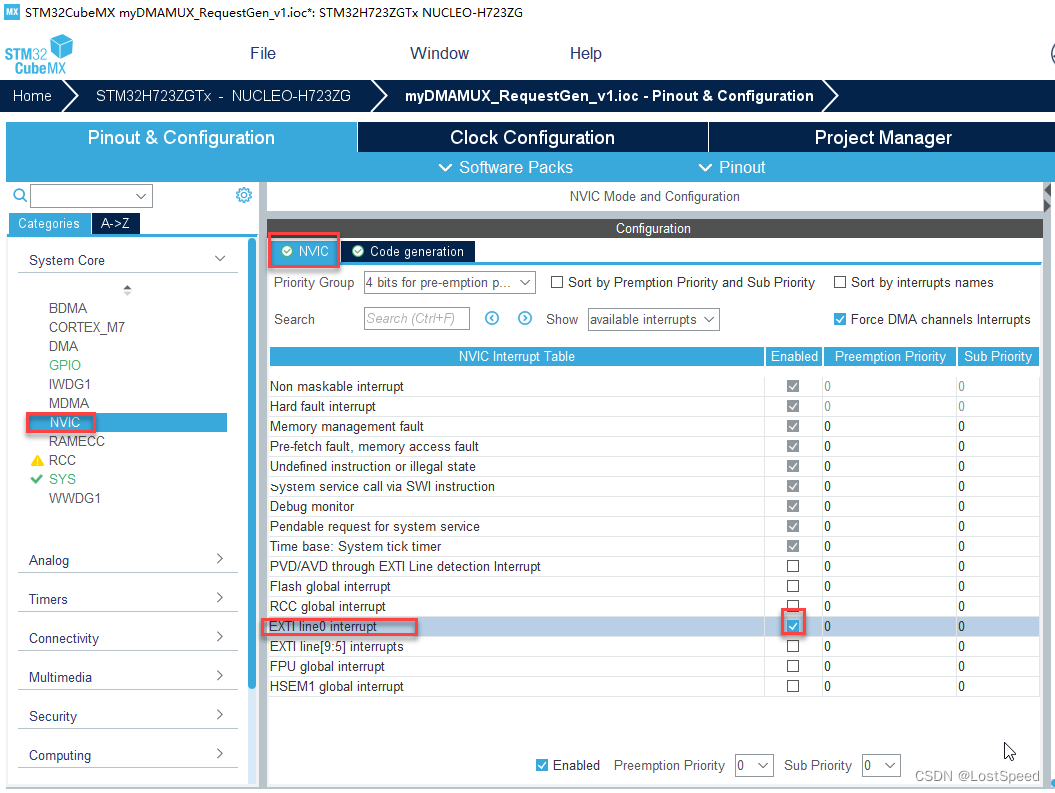Toggle the bottom Enabled checkbox

[542, 765]
